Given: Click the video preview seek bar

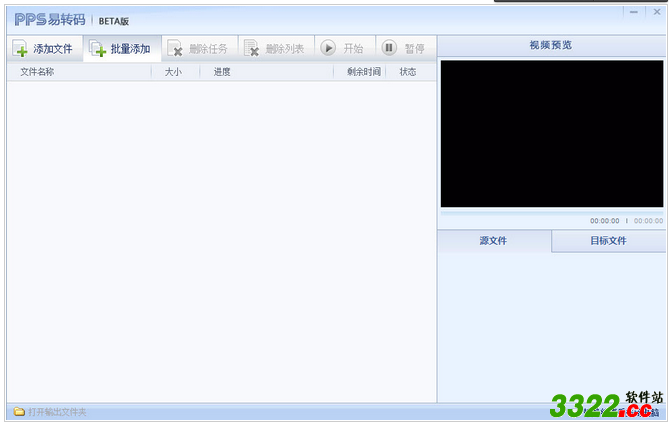Looking at the screenshot, I should coord(552,212).
